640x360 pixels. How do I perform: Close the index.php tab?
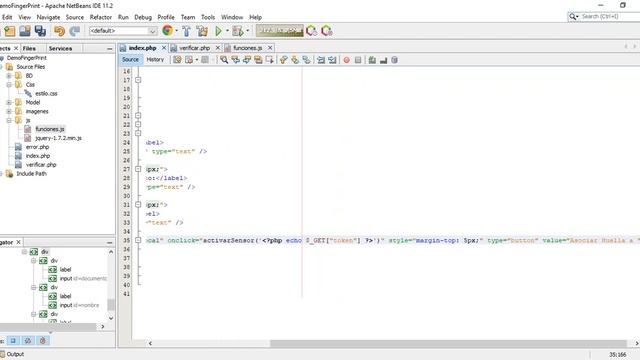coord(164,48)
